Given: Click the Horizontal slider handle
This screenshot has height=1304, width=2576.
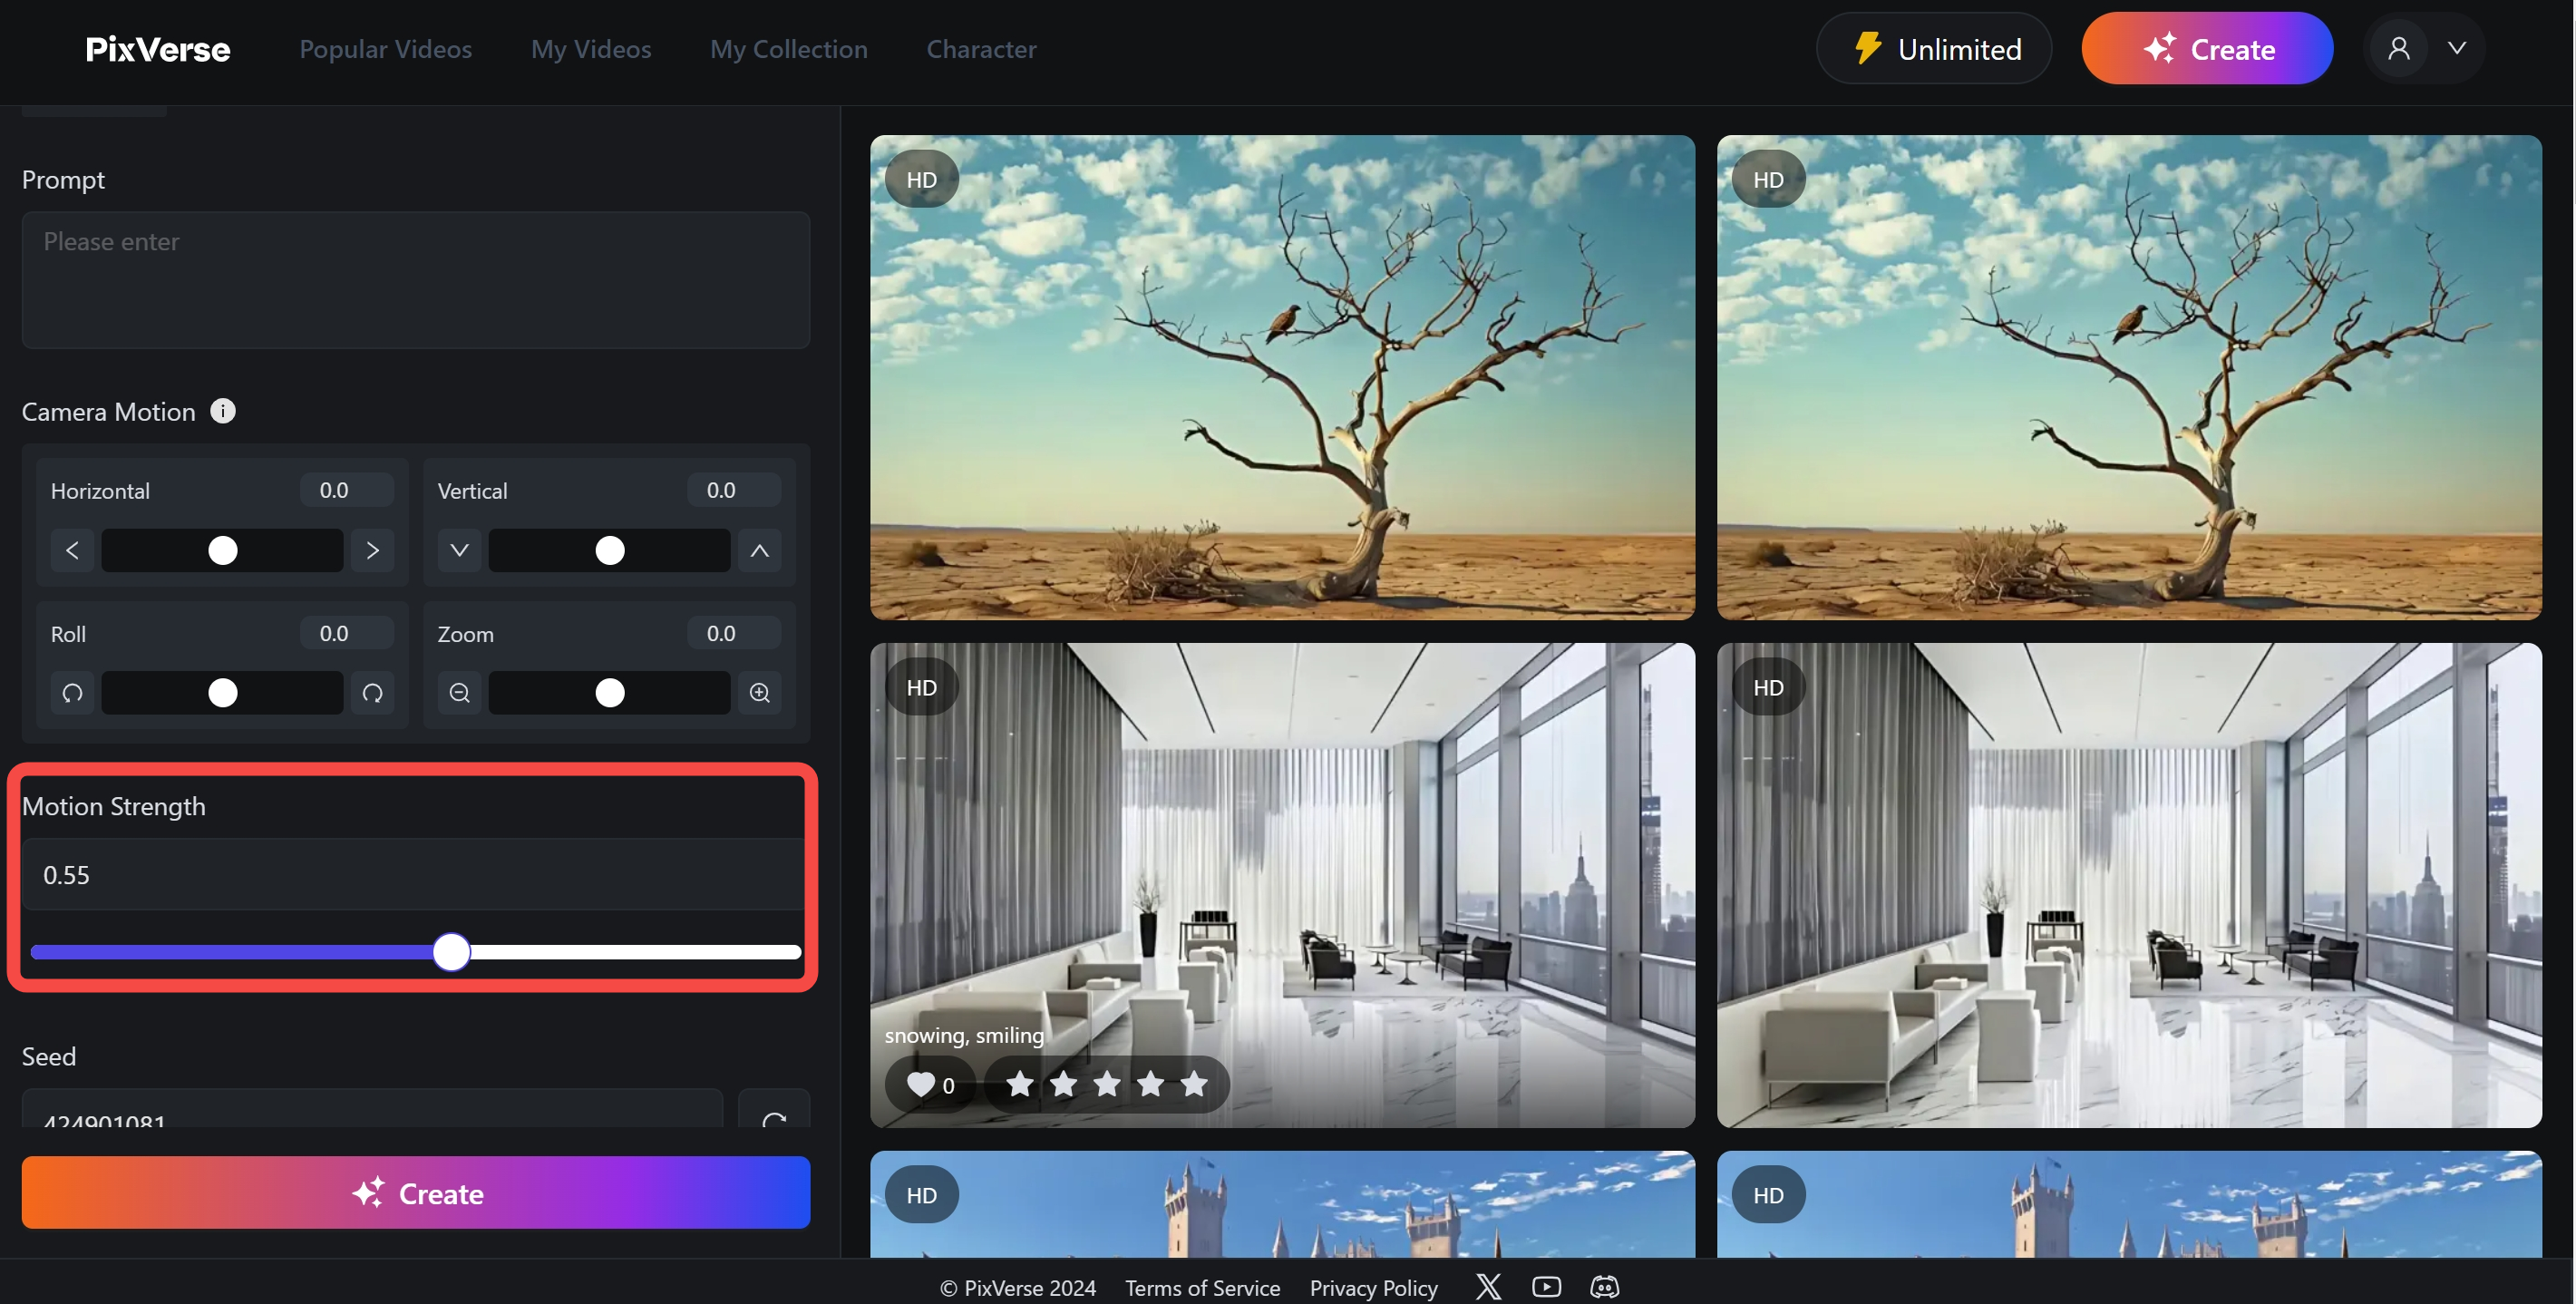Looking at the screenshot, I should coord(223,550).
